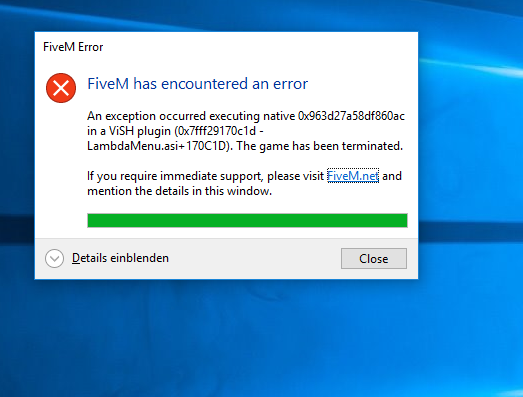Click empty title bar area right of title
Screen dimensions: 523x397
(260, 47)
